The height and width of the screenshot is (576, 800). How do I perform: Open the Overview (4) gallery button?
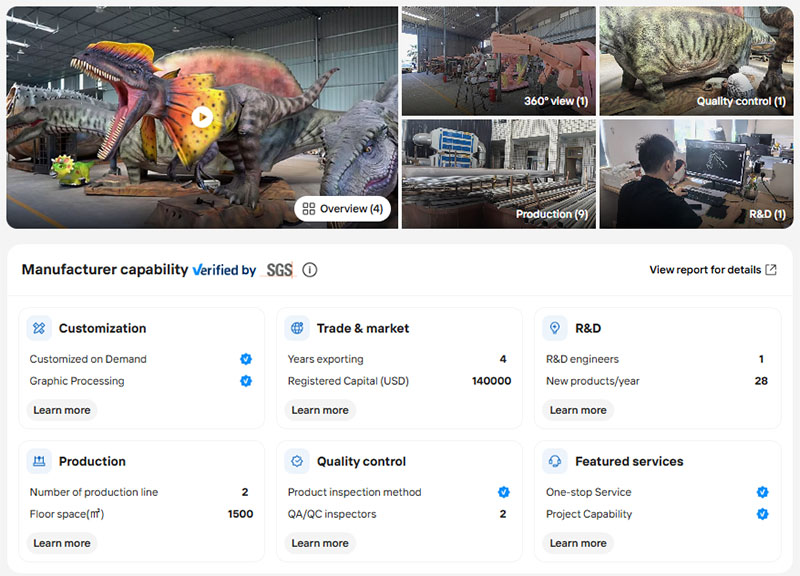(342, 209)
